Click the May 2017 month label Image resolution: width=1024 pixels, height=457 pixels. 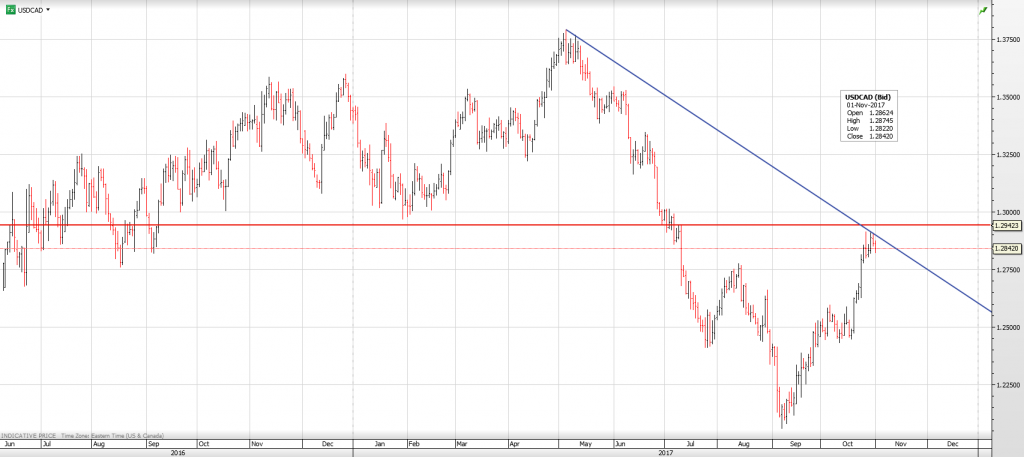[587, 441]
